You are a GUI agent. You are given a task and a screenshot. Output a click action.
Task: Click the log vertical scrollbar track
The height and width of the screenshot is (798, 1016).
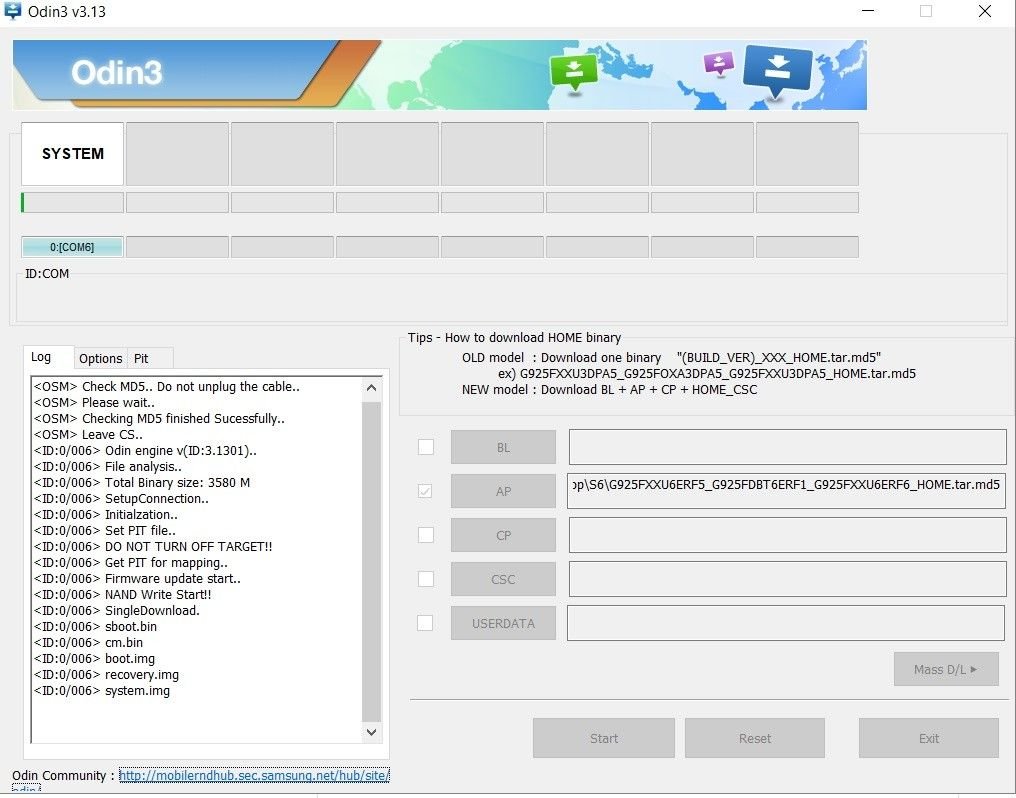(371, 561)
